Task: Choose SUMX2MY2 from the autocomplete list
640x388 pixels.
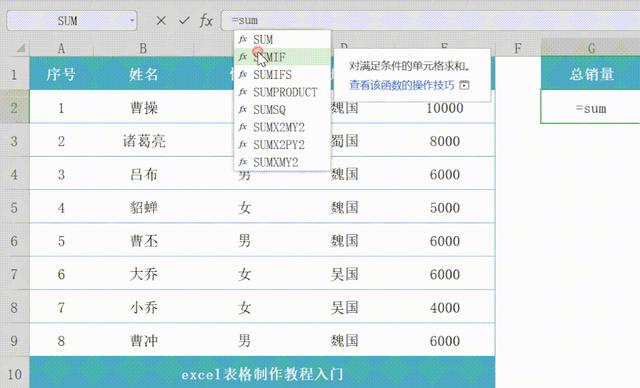Action: point(282,127)
